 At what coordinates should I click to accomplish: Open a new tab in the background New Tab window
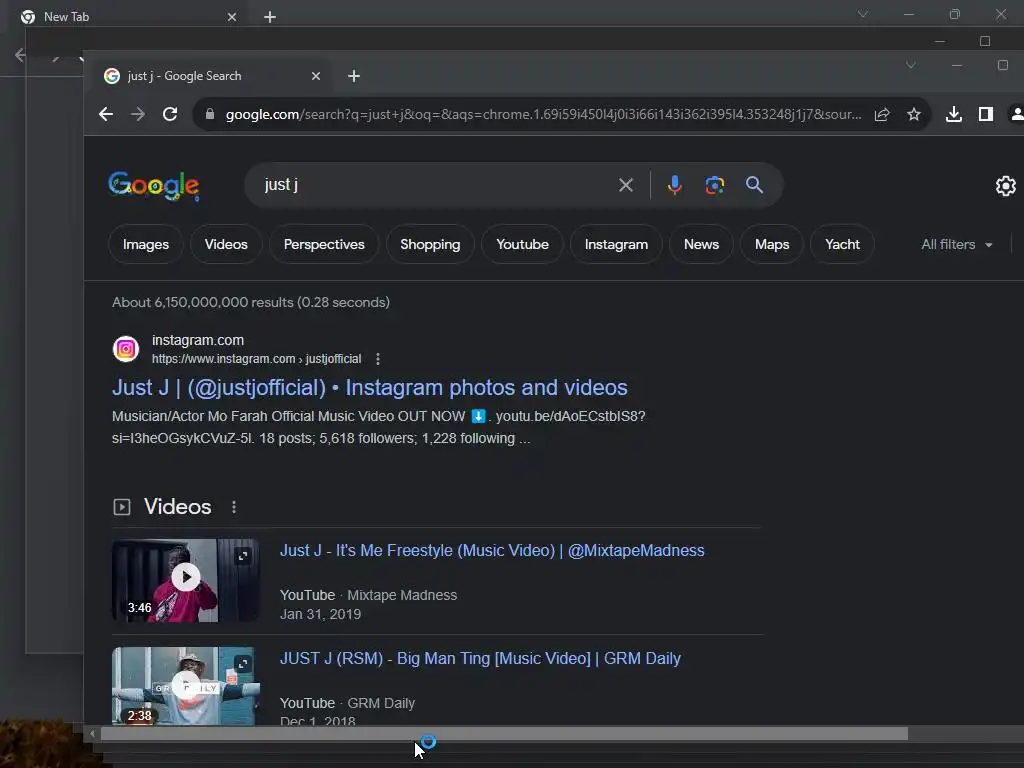tap(270, 17)
